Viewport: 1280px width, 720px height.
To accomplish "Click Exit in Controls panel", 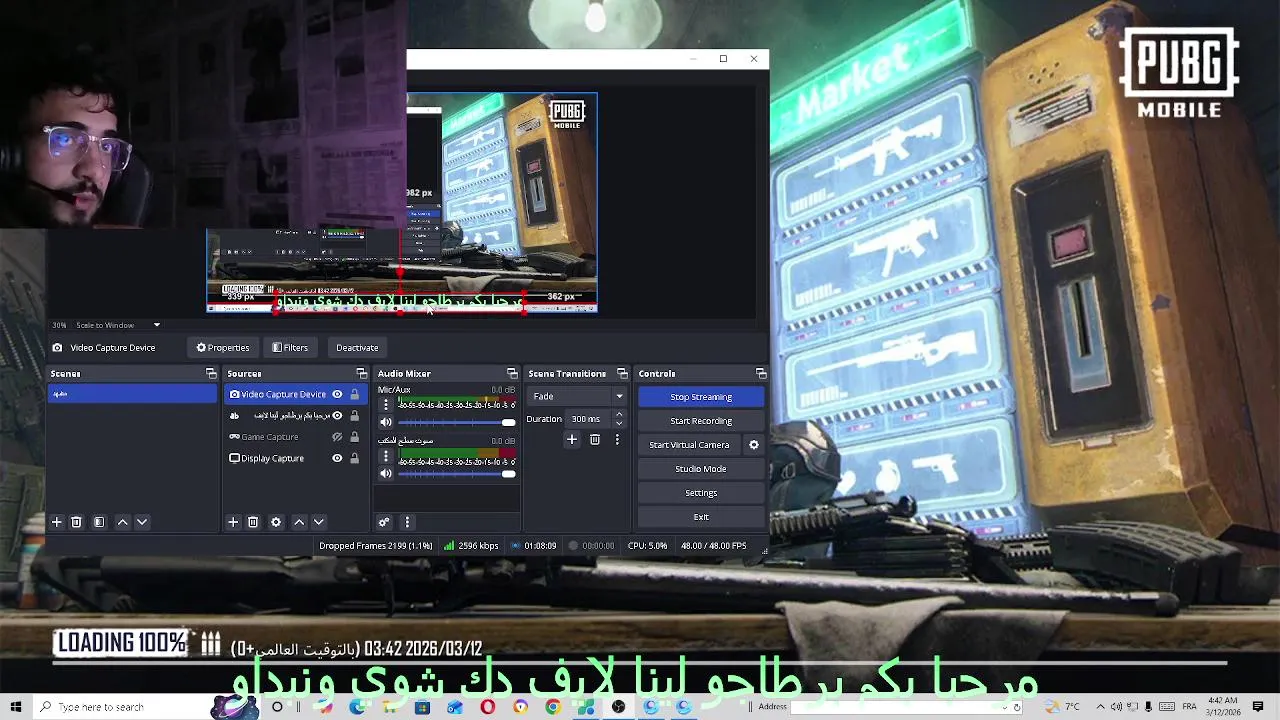I will pos(701,517).
